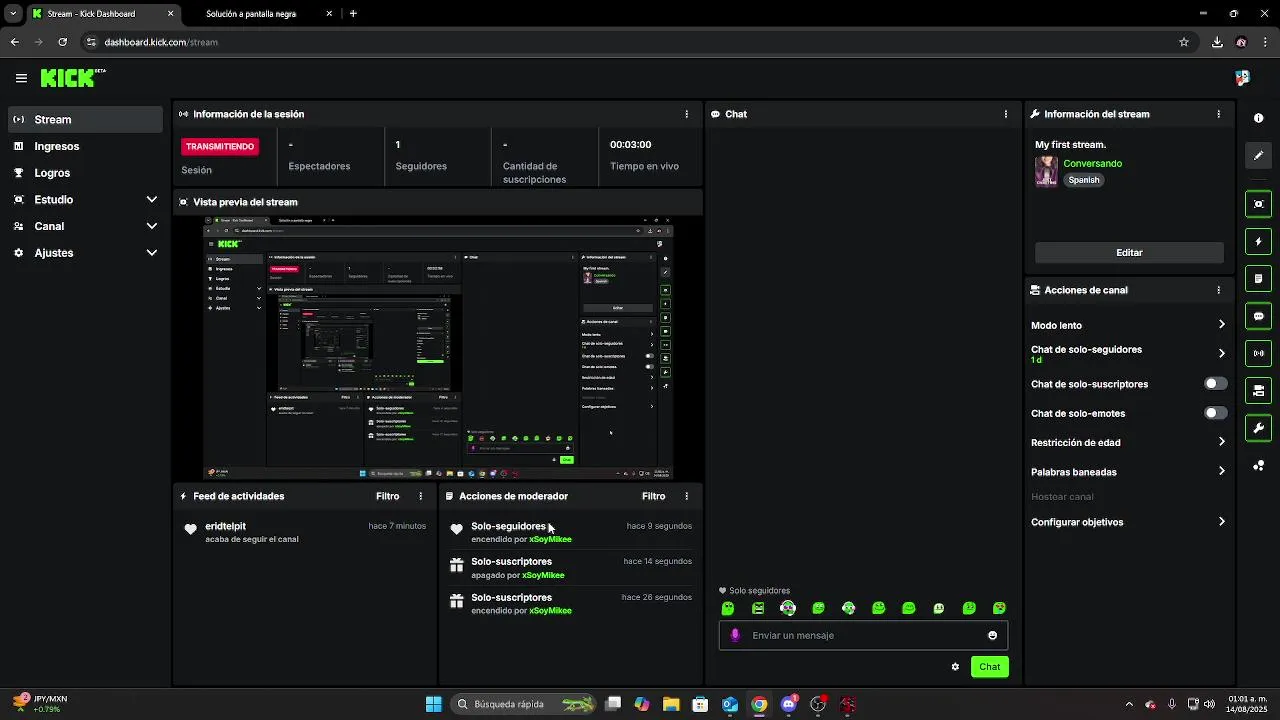Expand the Ajustes sidebar section
The image size is (1280, 720).
(152, 253)
